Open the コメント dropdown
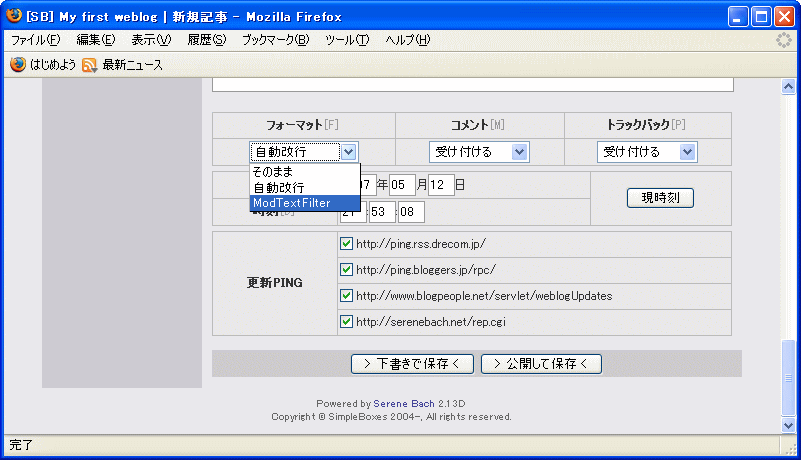This screenshot has height=460, width=801. [x=478, y=152]
